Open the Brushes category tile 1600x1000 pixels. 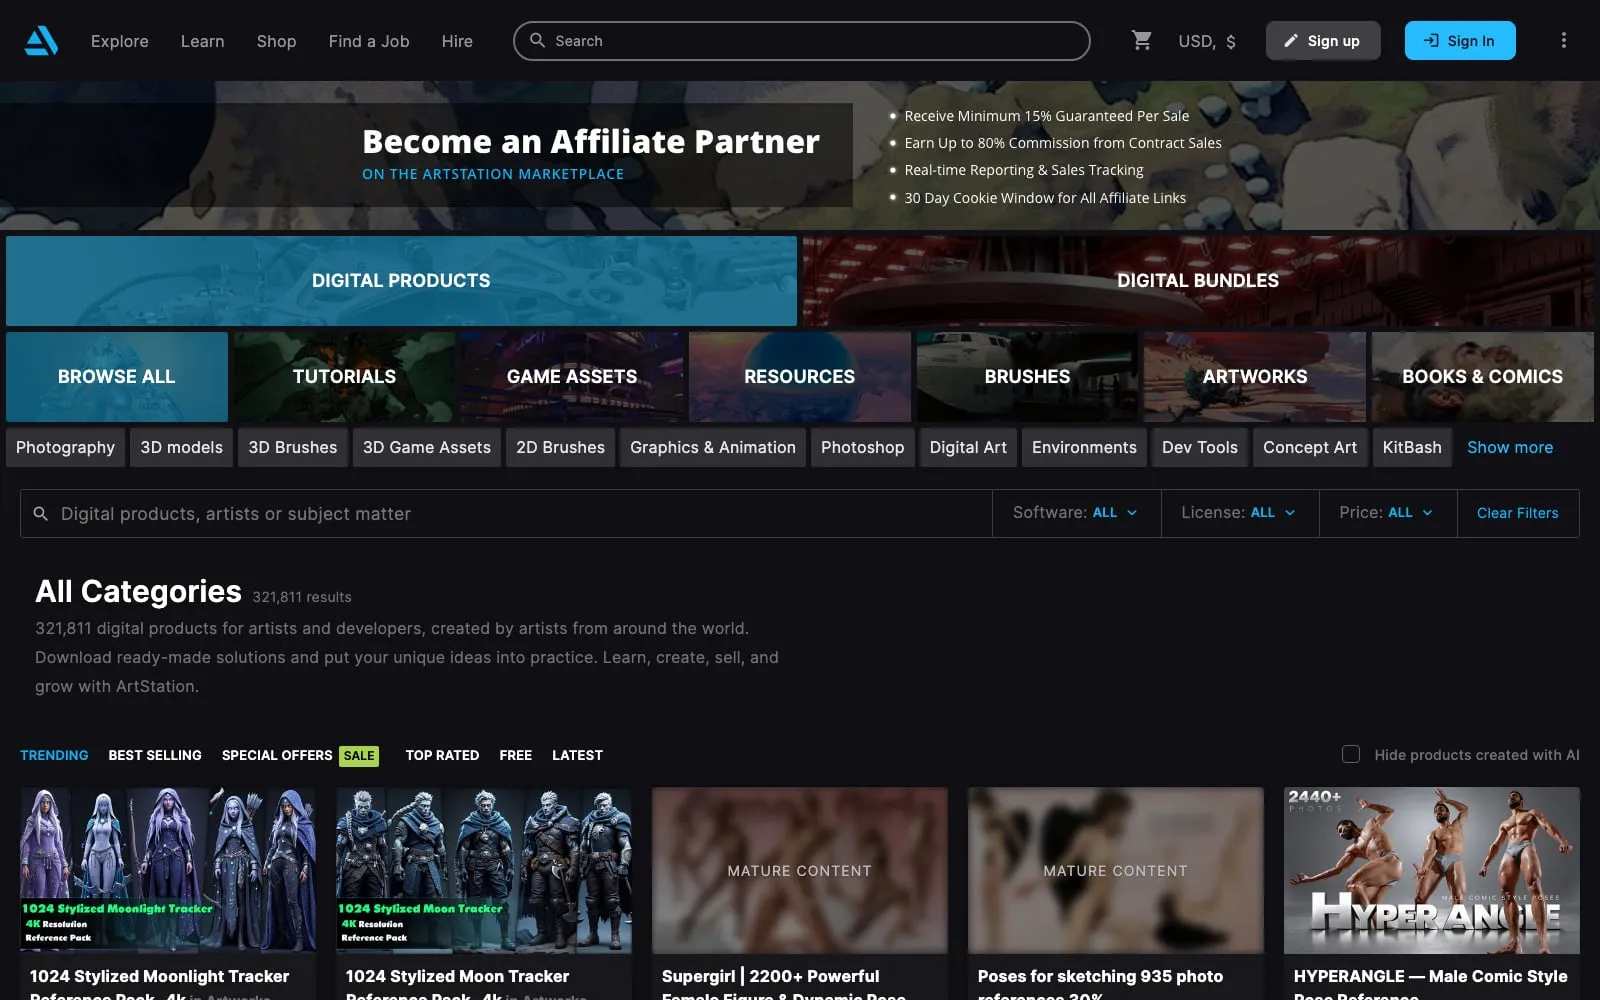pos(1027,377)
